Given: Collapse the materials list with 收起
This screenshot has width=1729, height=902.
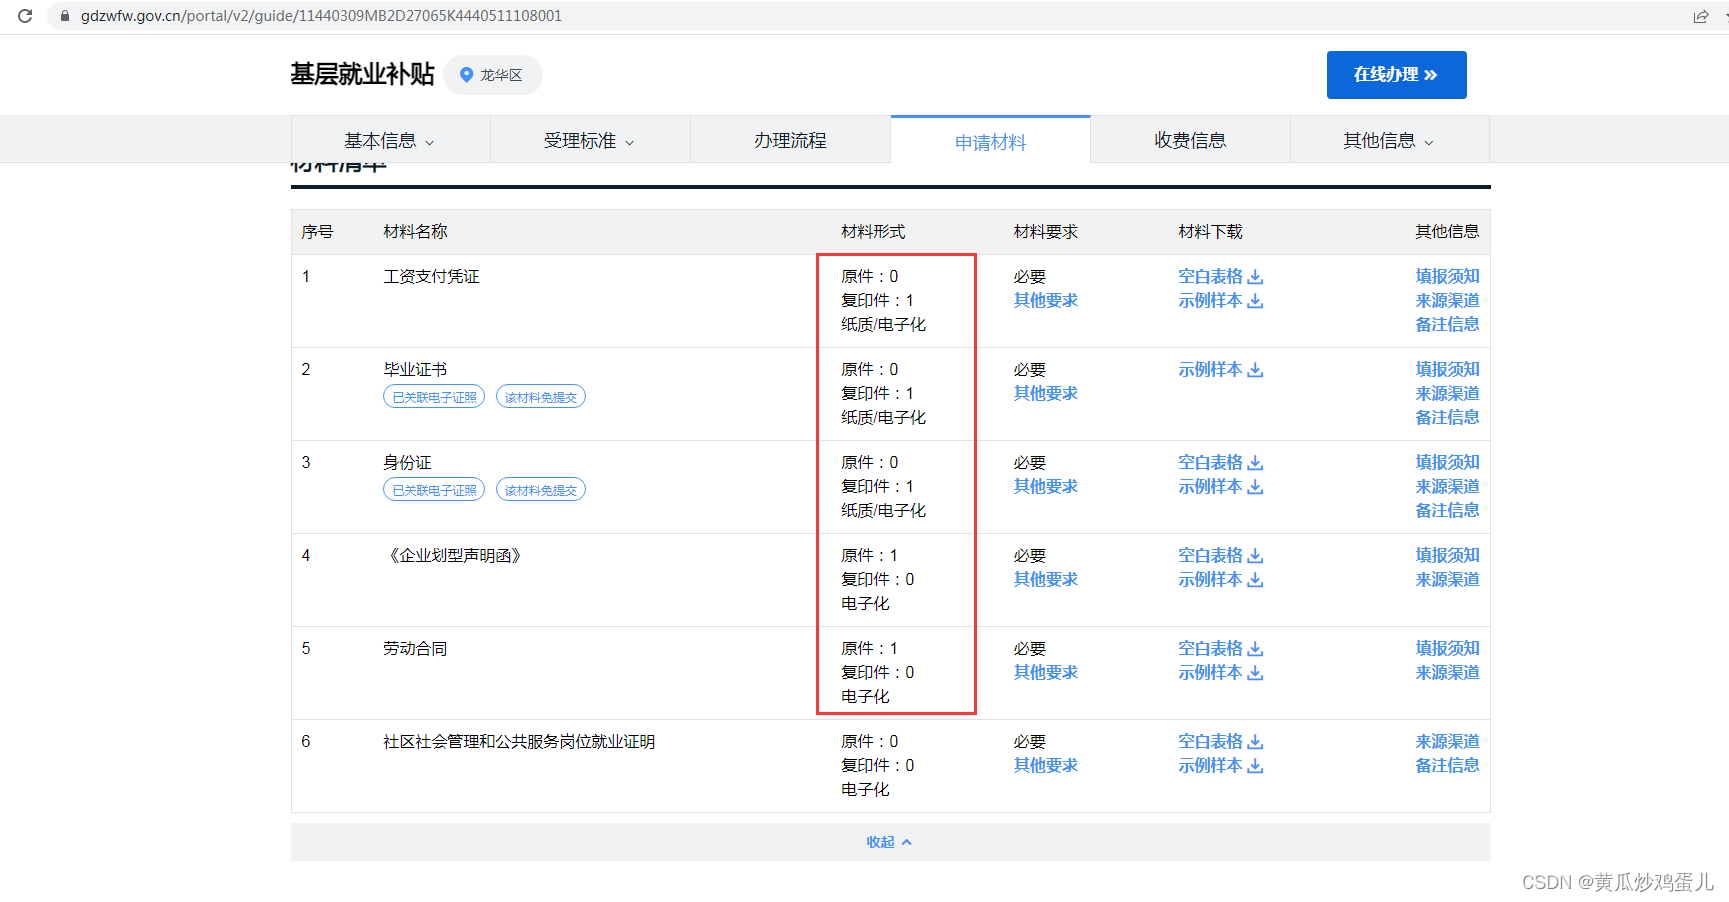Looking at the screenshot, I should (889, 842).
